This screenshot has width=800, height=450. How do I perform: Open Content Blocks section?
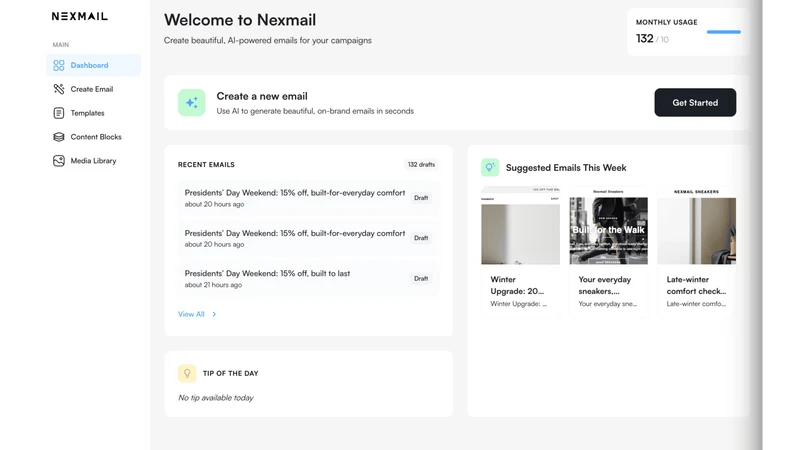(x=93, y=137)
